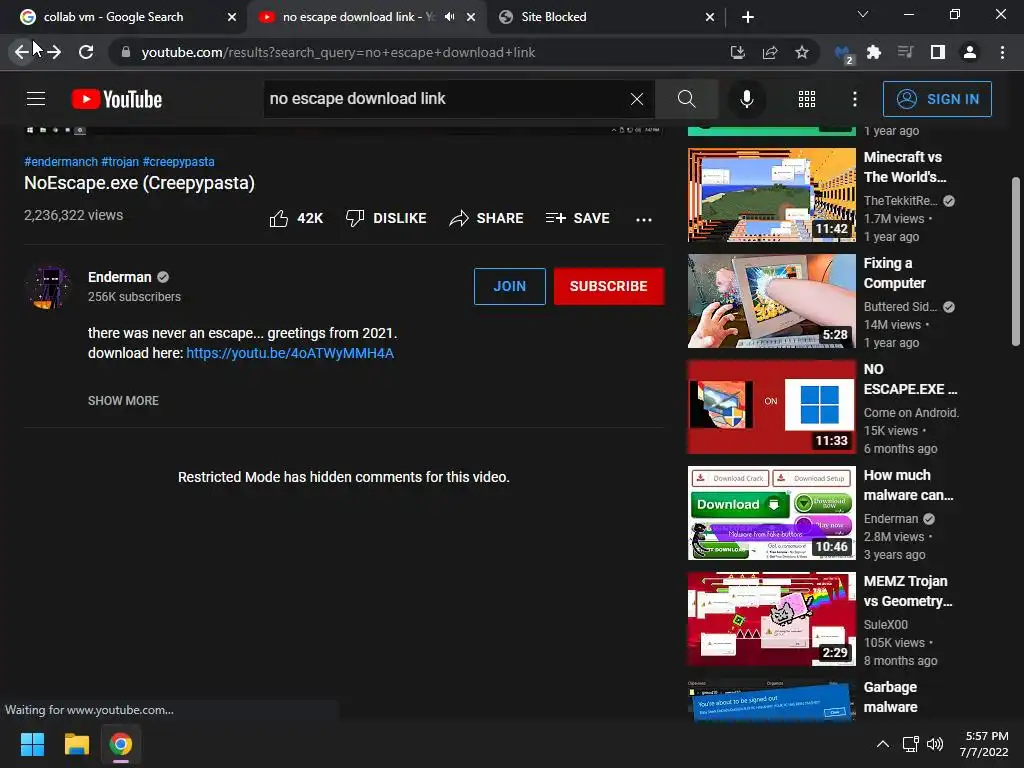
Task: Open the #creepypasta hashtag
Action: (178, 161)
